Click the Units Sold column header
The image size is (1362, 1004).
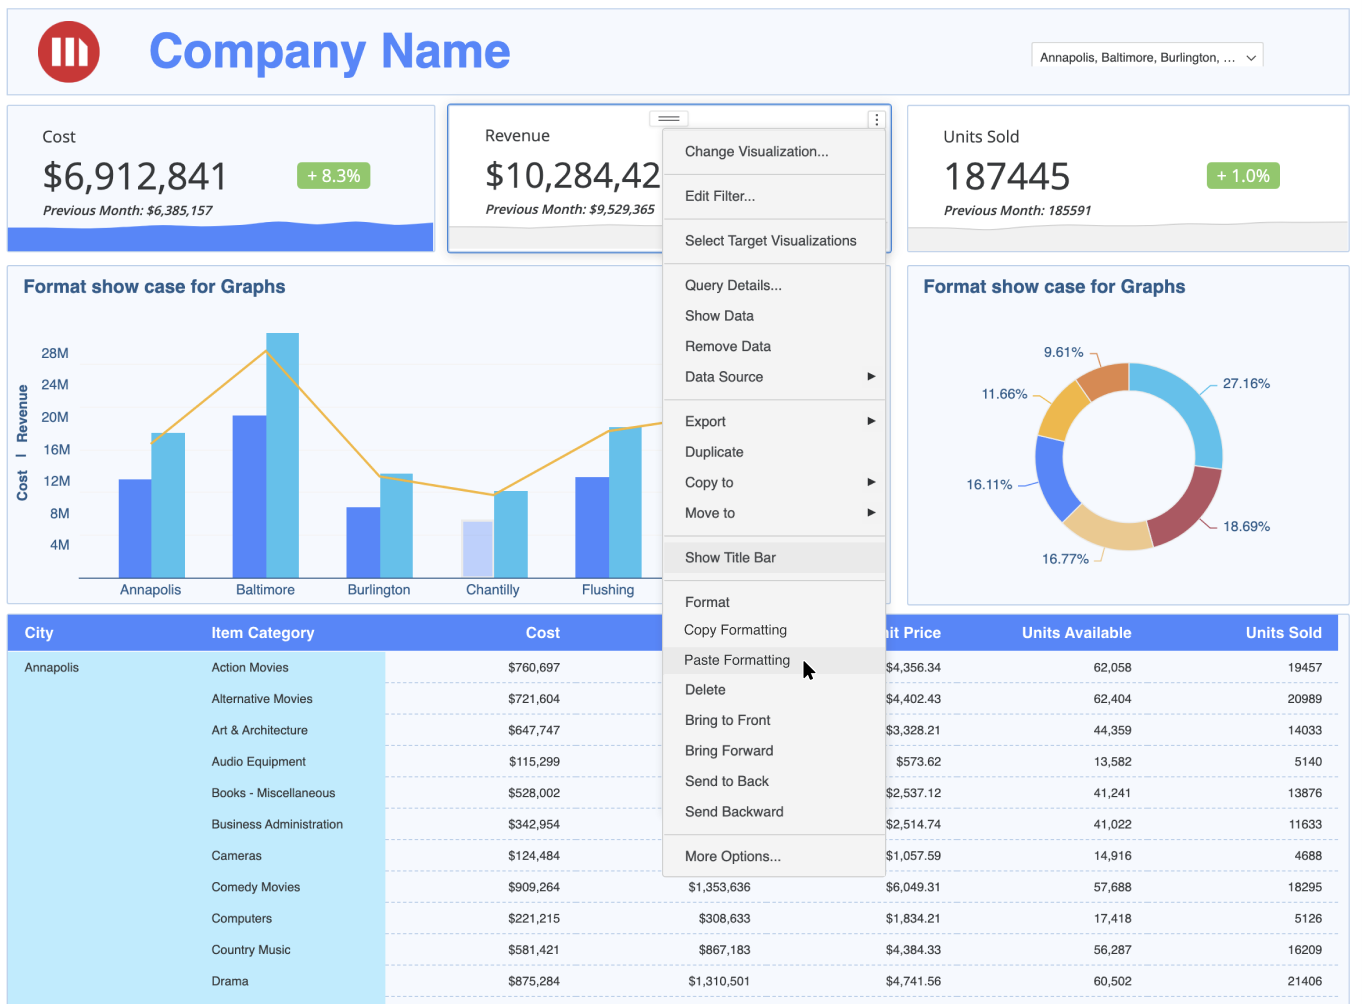[x=1283, y=633]
